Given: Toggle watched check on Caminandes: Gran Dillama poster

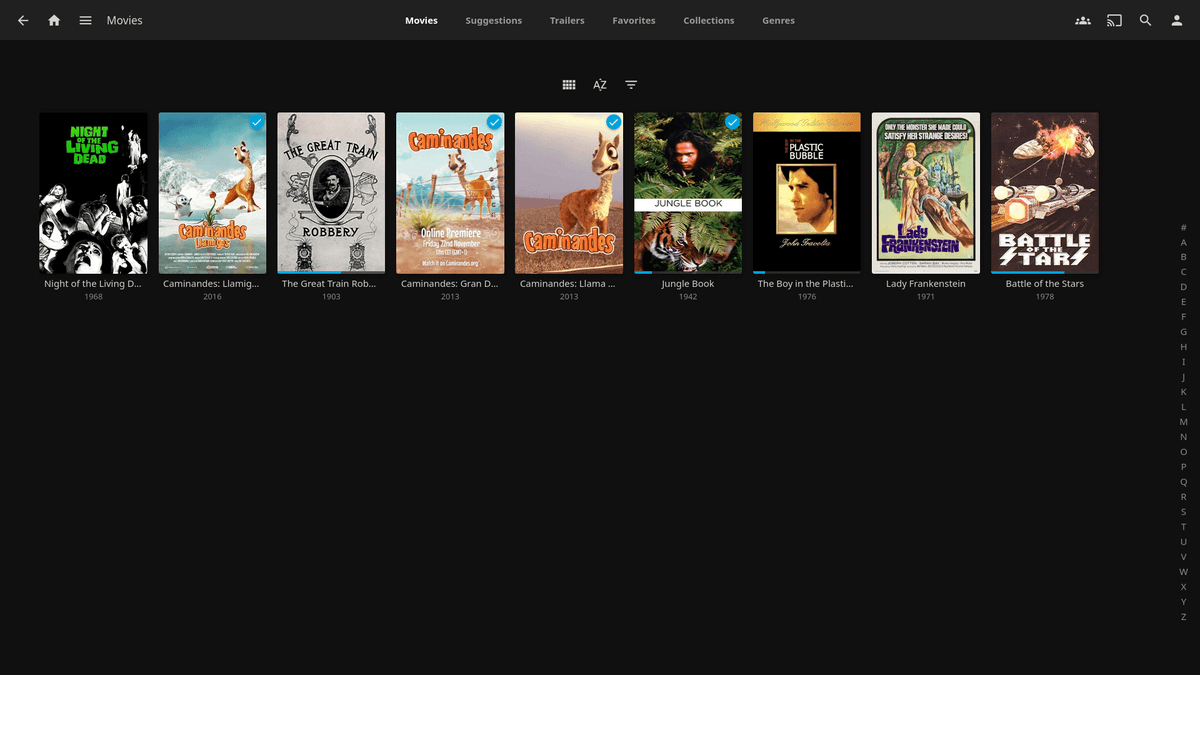Looking at the screenshot, I should [x=494, y=122].
